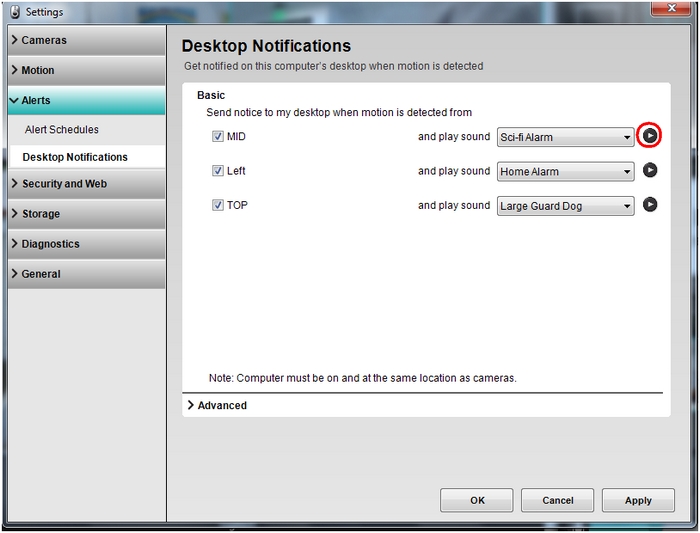
Task: Play the Home Alarm sound preview
Action: tap(650, 171)
